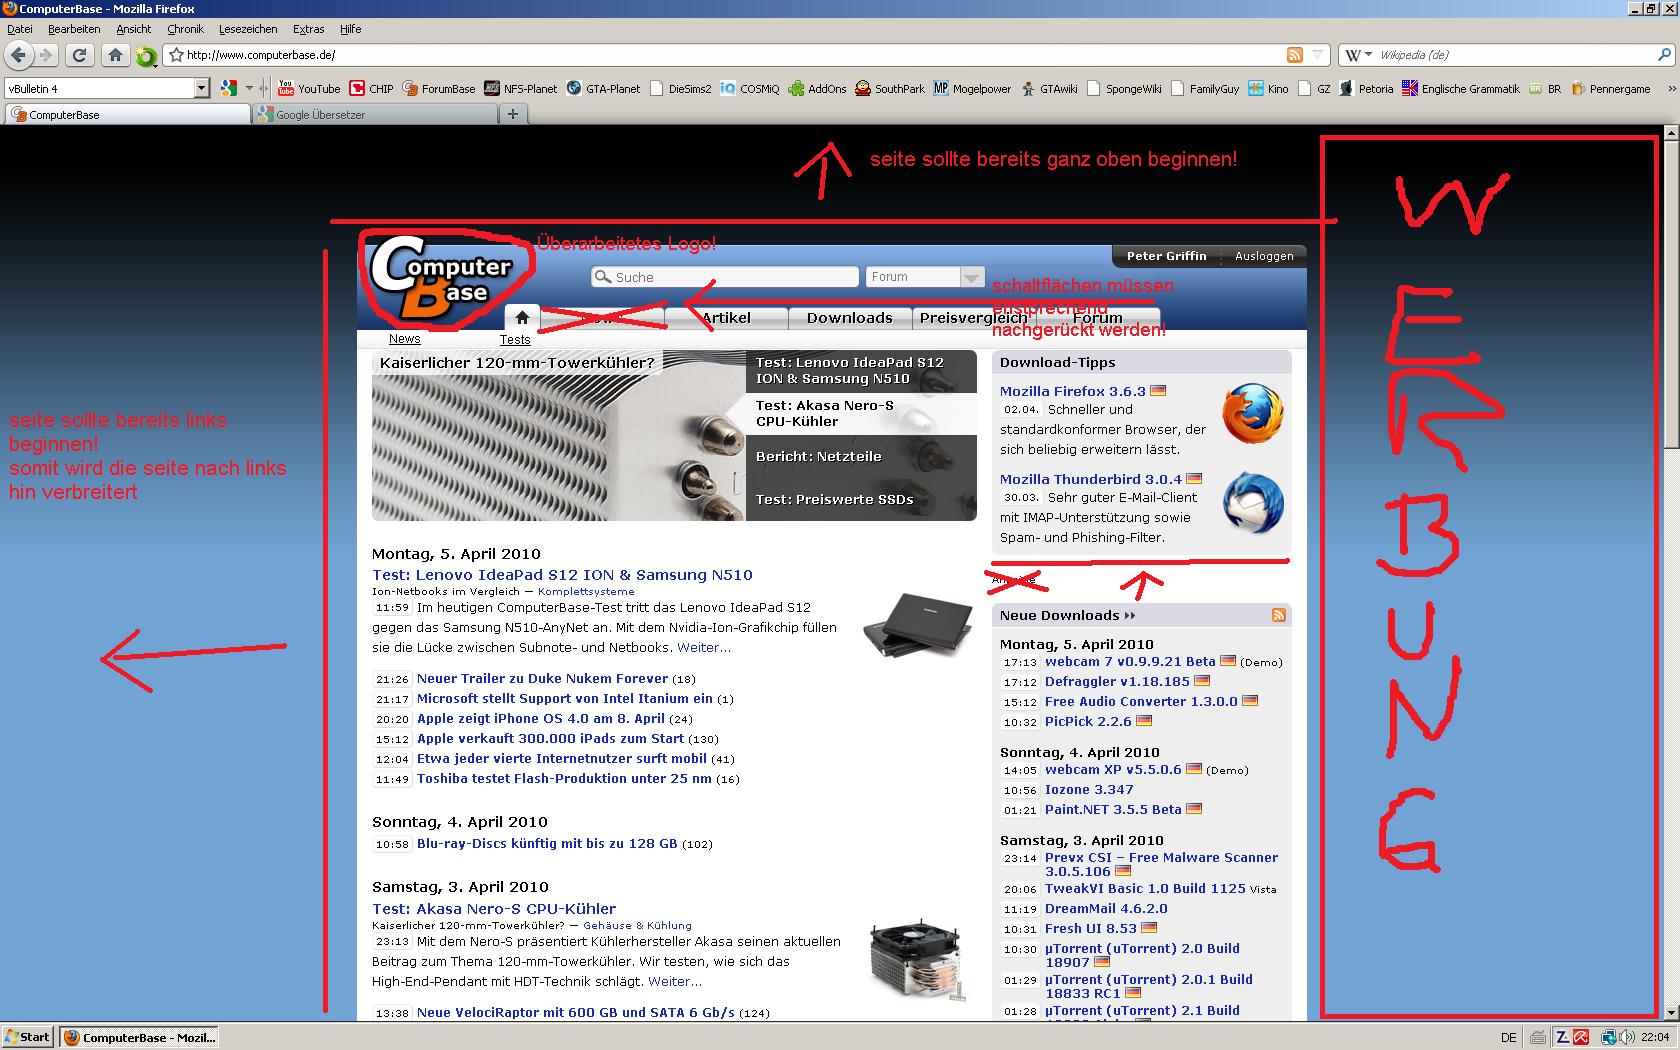Open the Preisvergleich navigation tab

[x=973, y=318]
